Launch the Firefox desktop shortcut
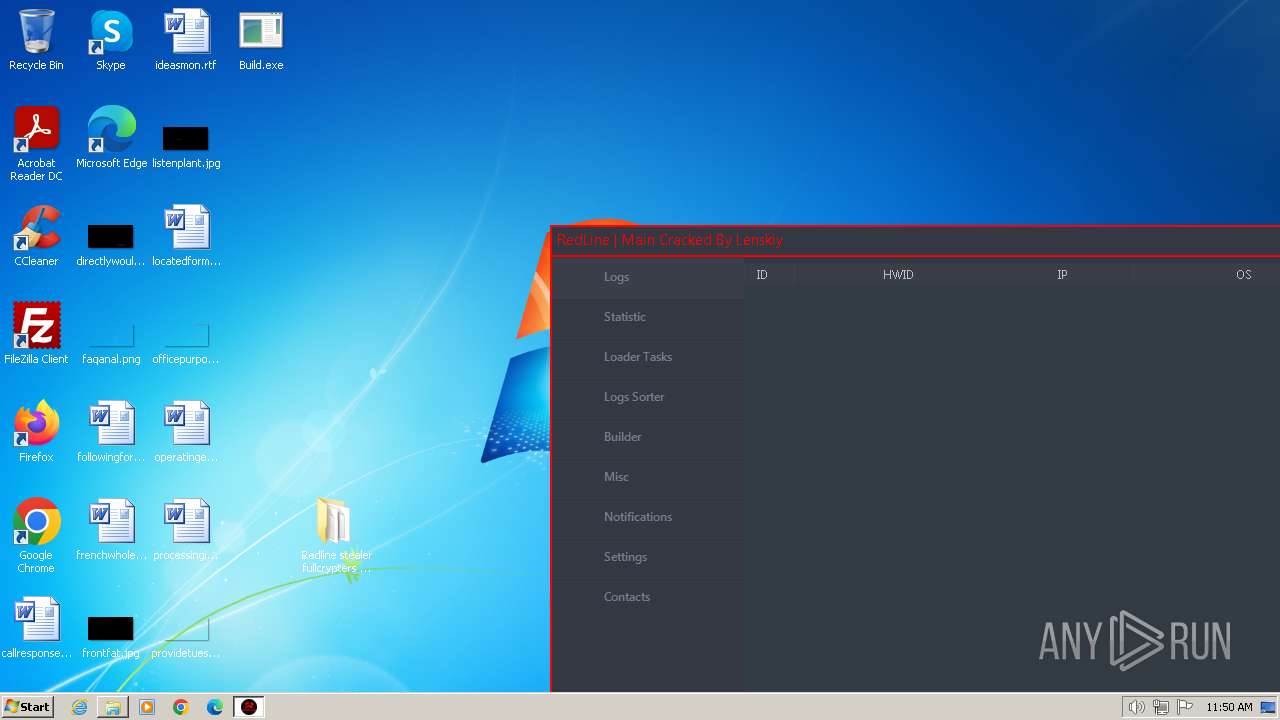This screenshot has width=1280, height=720. [36, 432]
